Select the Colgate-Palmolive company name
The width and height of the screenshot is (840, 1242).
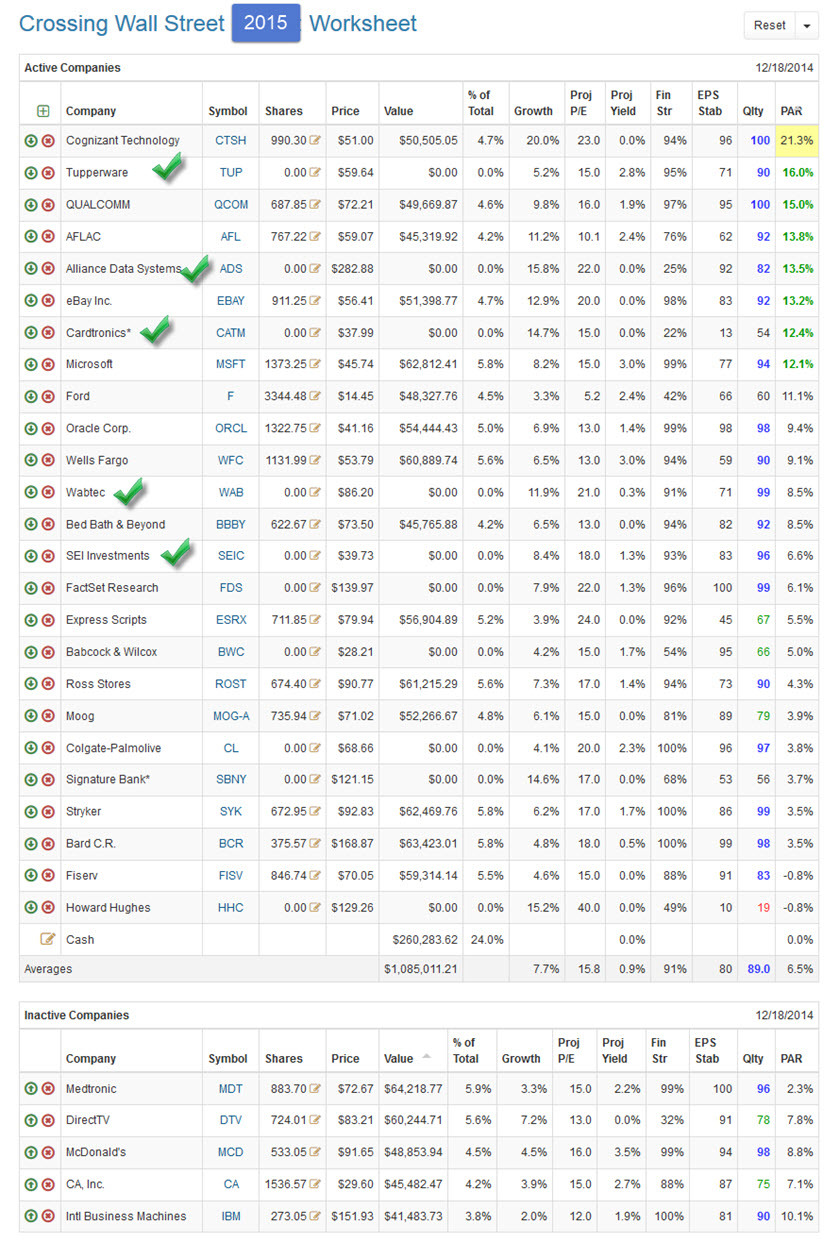click(113, 748)
